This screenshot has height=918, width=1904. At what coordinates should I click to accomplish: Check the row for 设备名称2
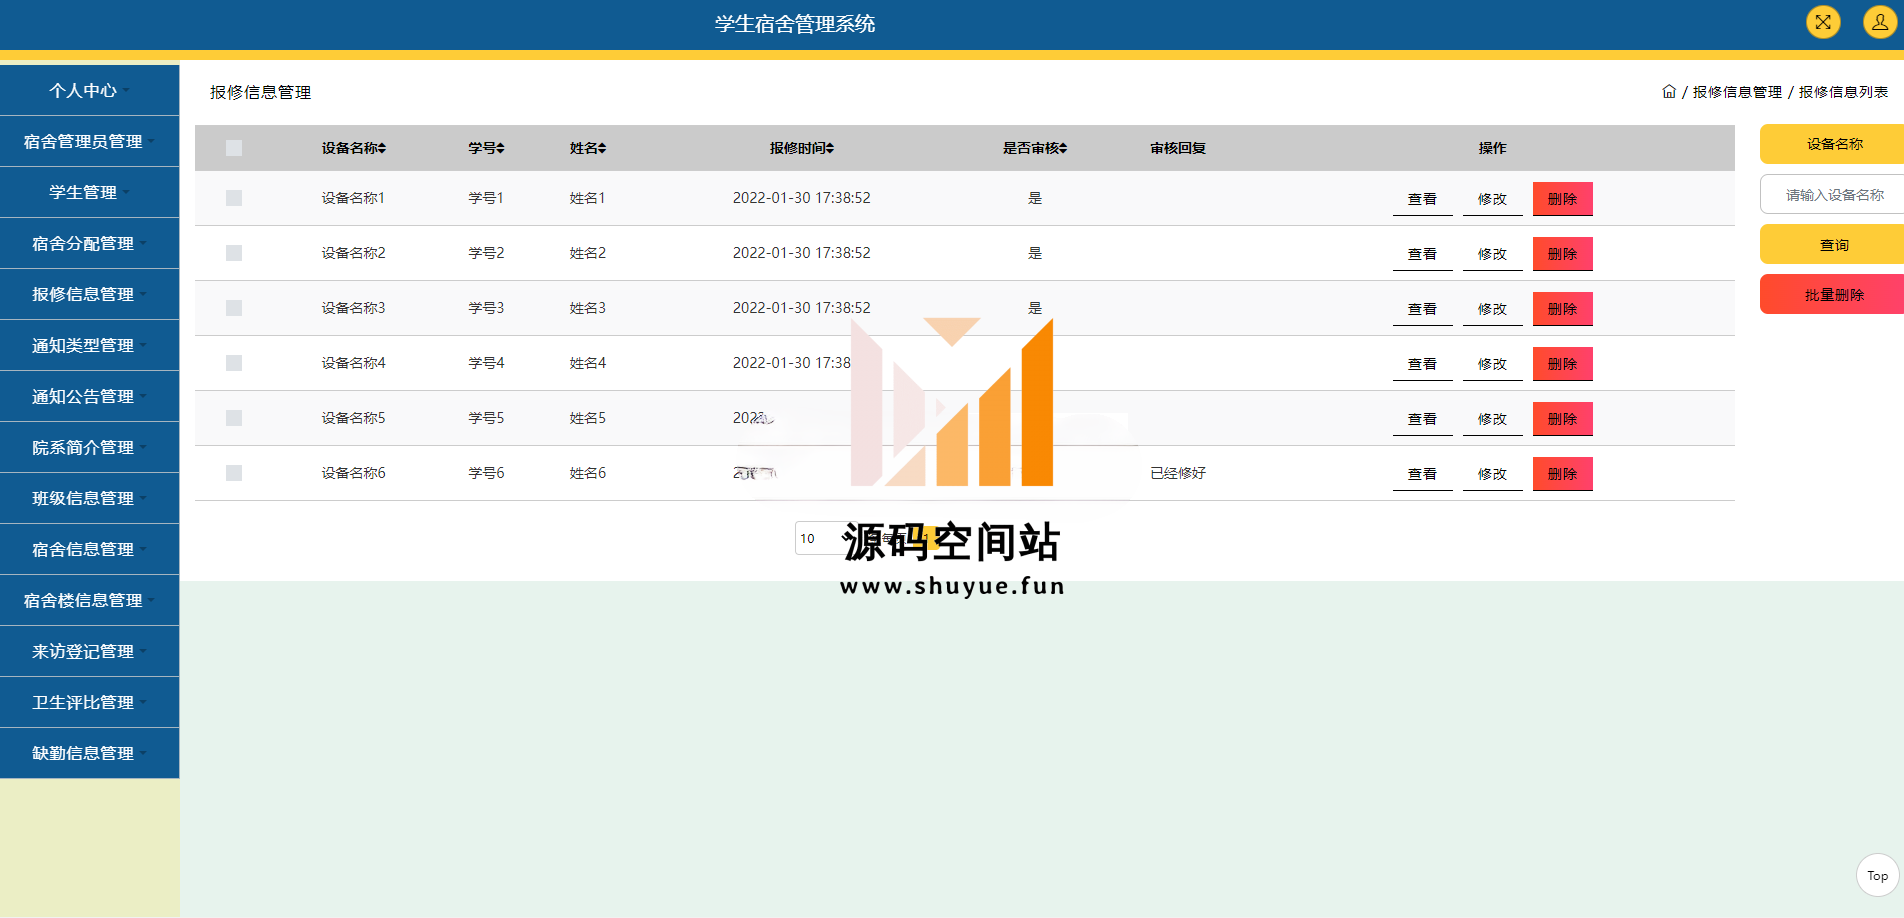tap(234, 253)
